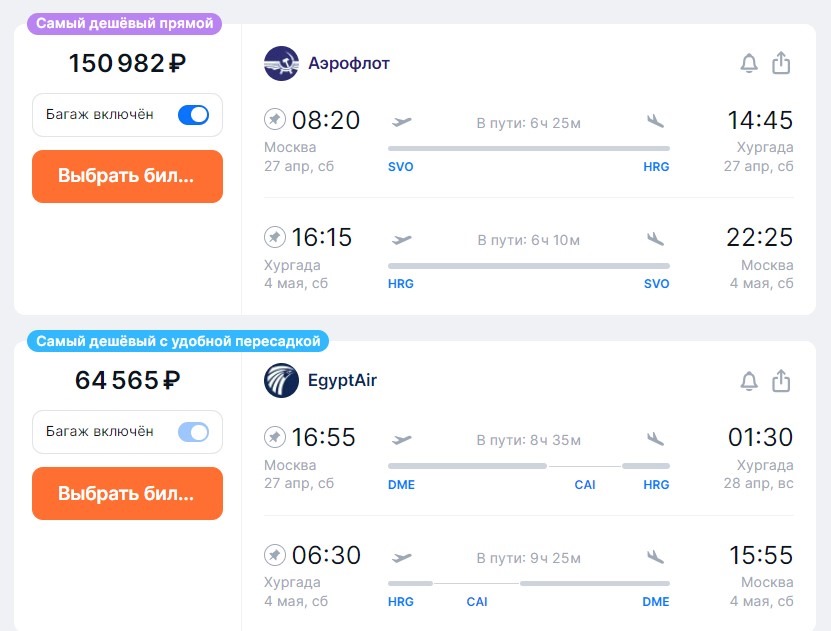831x631 pixels.
Task: Click the HRG arrival code on Aeroflot outbound
Action: click(x=656, y=167)
